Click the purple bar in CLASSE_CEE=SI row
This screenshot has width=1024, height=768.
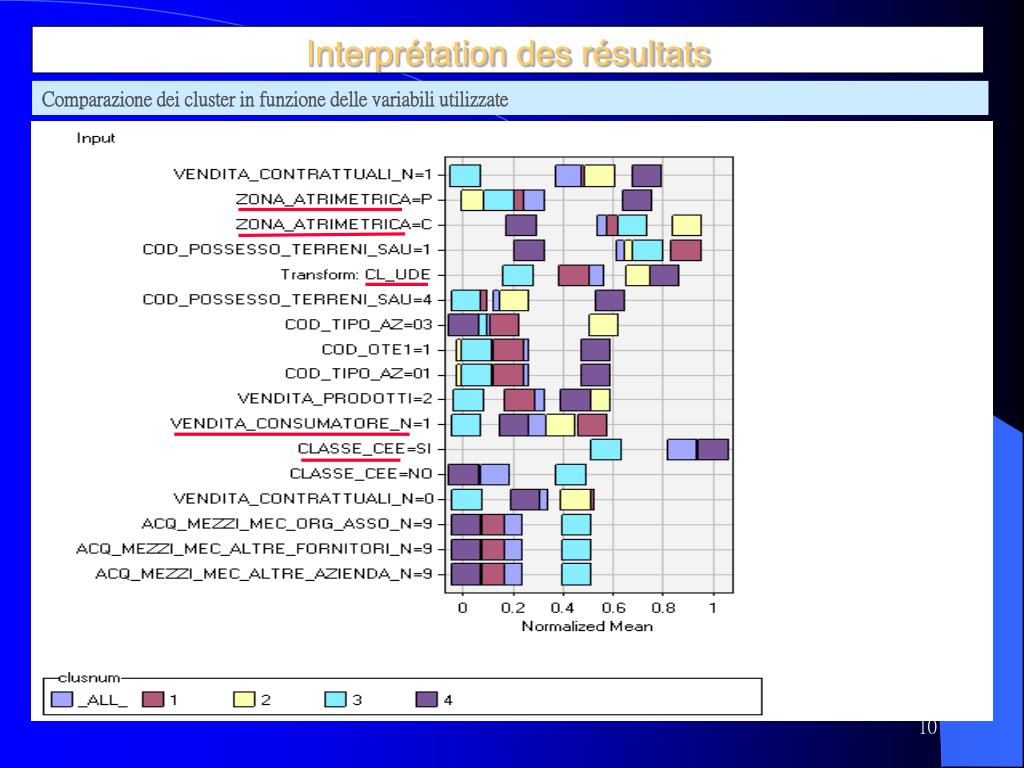point(712,449)
